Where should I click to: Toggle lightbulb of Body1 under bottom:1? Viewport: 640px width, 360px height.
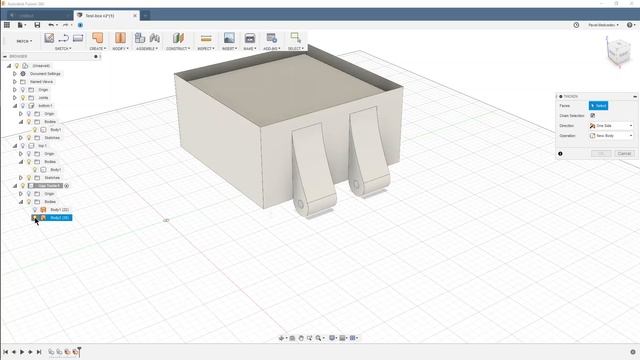[35, 130]
